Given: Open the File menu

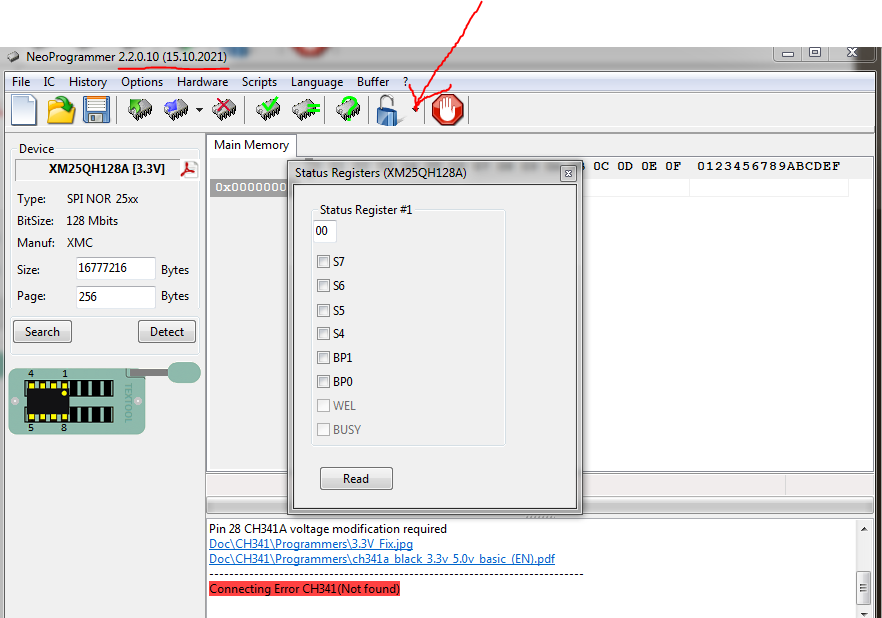Looking at the screenshot, I should [21, 82].
